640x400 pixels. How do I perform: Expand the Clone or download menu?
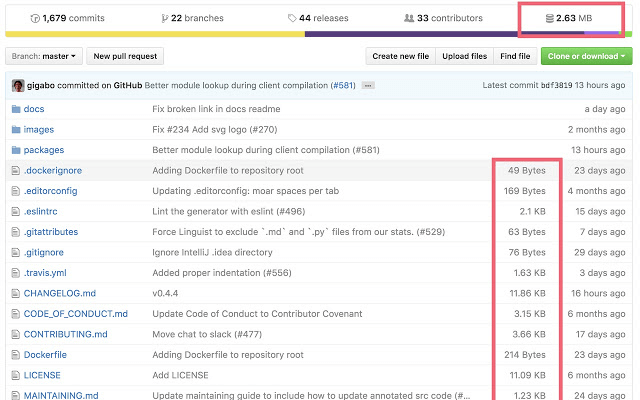[585, 56]
